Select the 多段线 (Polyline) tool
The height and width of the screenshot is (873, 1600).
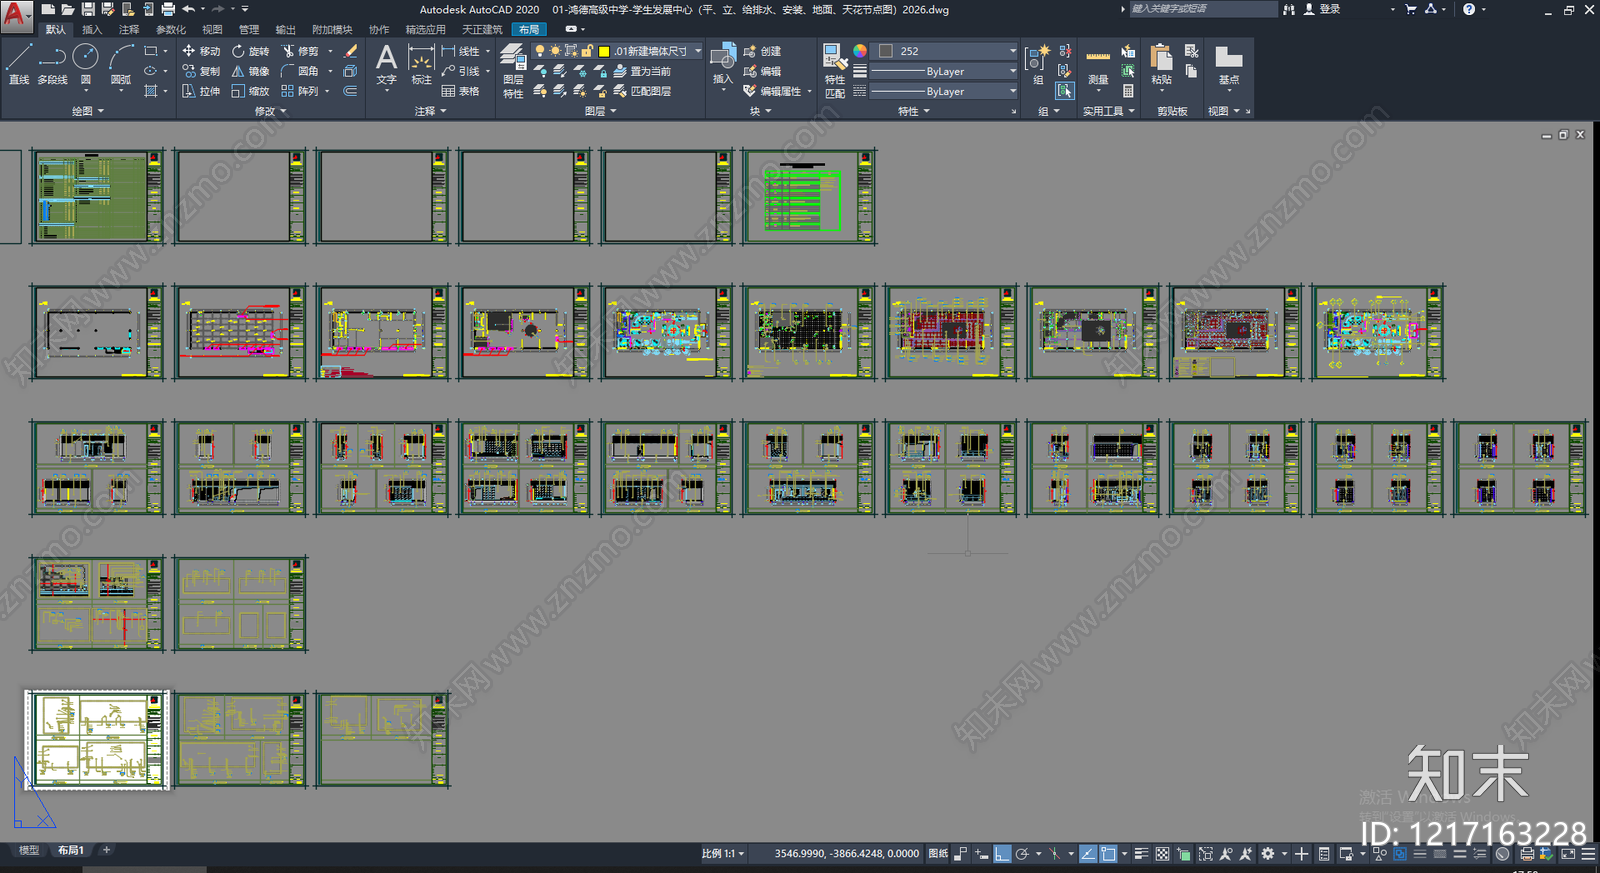[x=52, y=64]
